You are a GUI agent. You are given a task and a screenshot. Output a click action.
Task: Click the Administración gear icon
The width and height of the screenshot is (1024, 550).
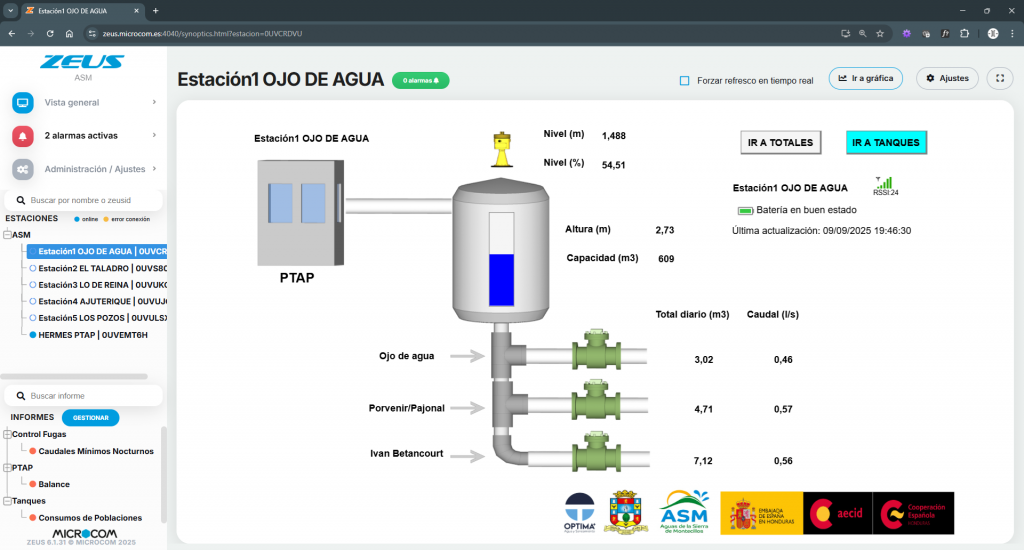(23, 169)
